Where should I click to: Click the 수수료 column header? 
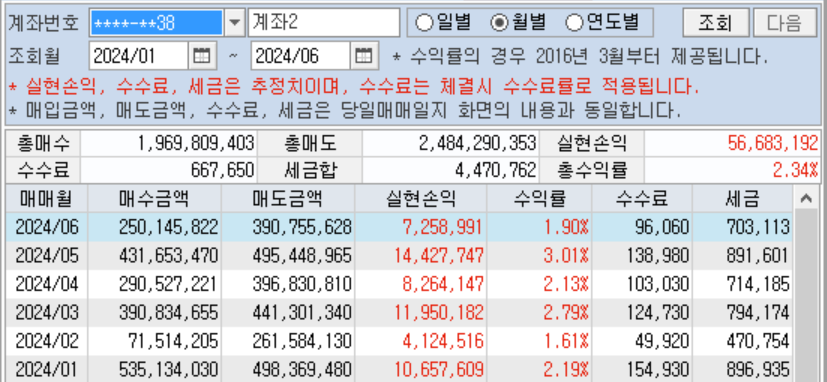pos(642,198)
